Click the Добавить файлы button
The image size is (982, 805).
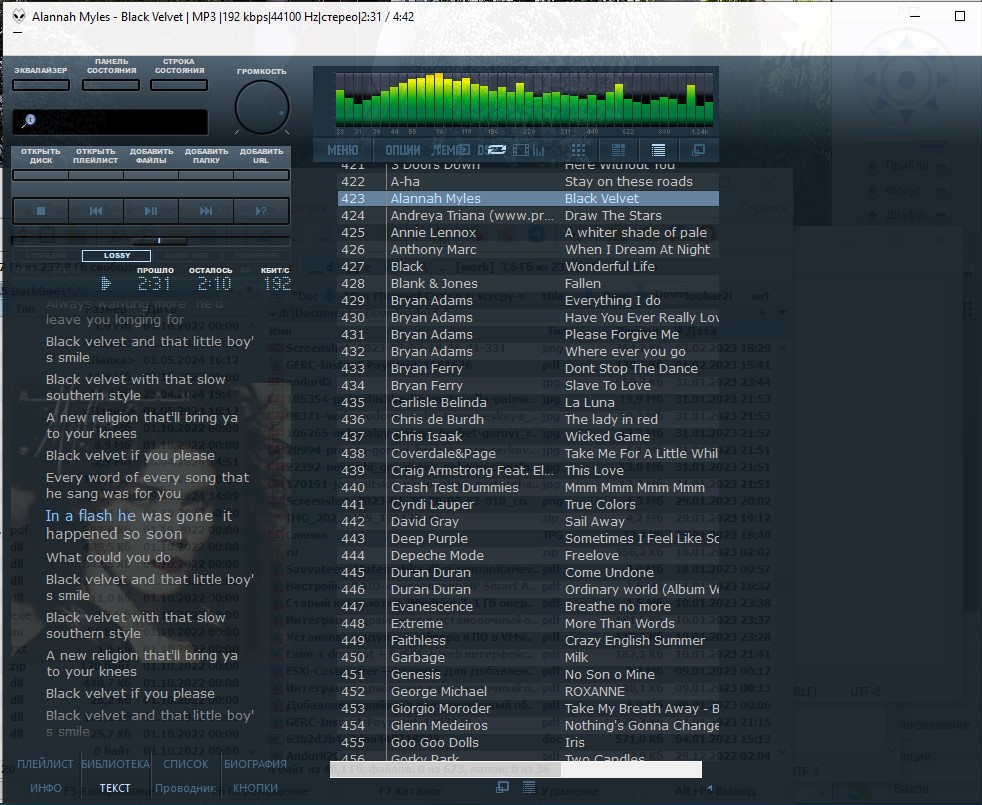(x=151, y=156)
